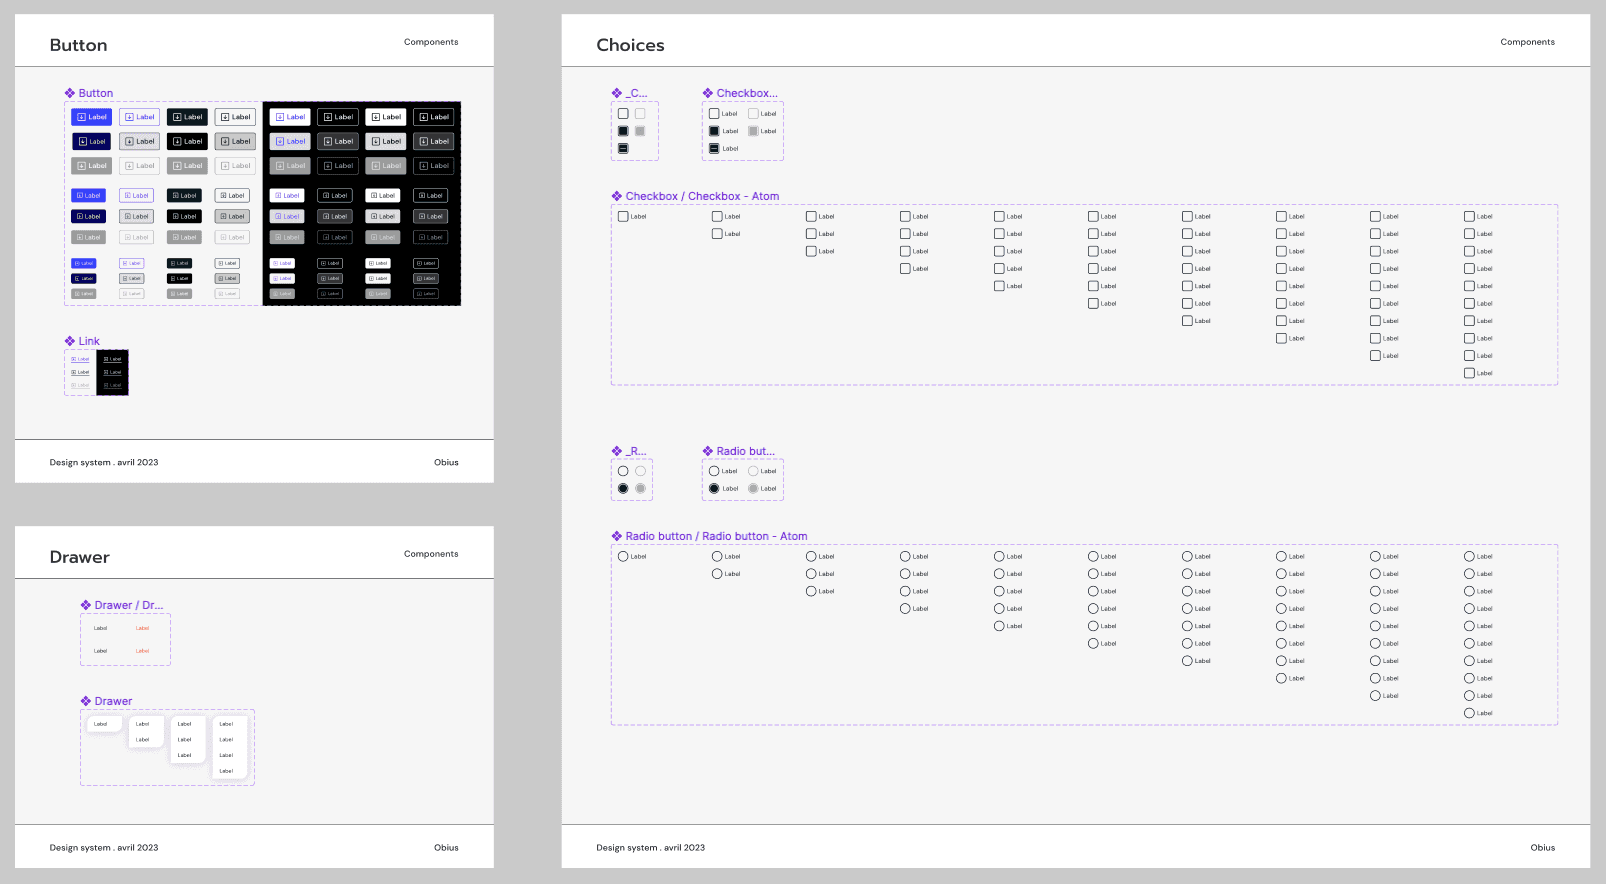Uncheck the black checked Label checkbox in the Checkbox... set

(724, 131)
